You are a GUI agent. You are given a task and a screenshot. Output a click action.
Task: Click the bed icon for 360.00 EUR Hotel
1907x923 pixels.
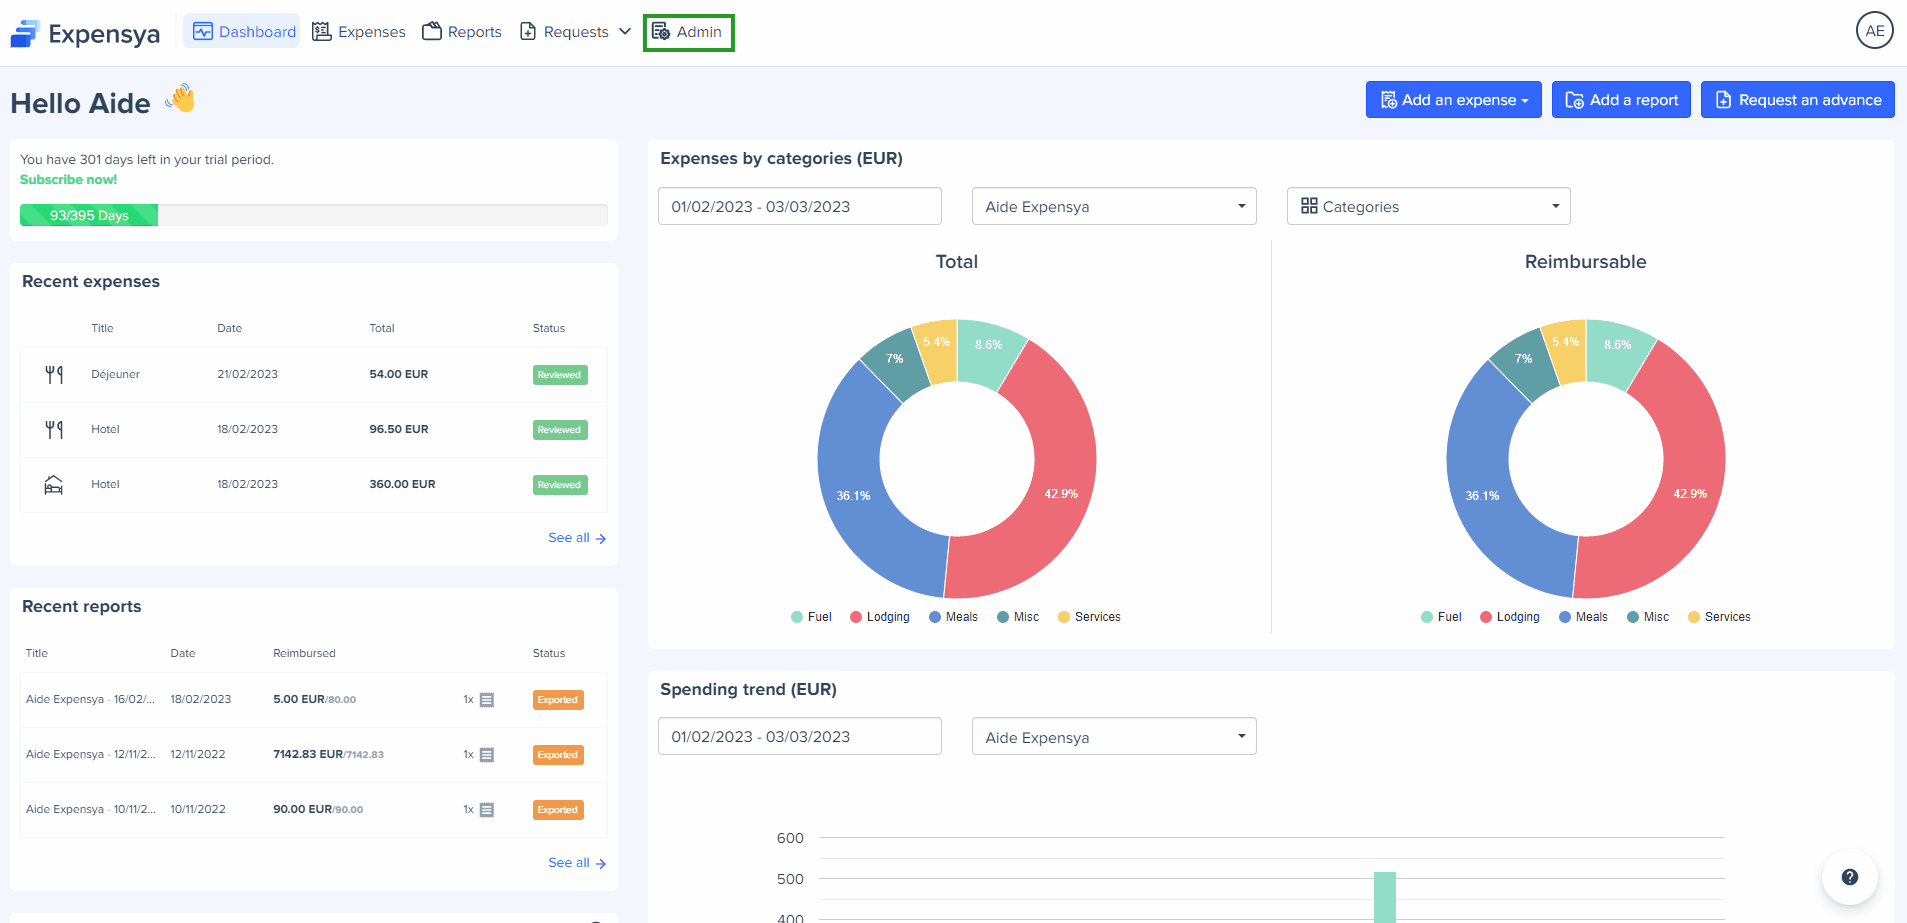[54, 485]
